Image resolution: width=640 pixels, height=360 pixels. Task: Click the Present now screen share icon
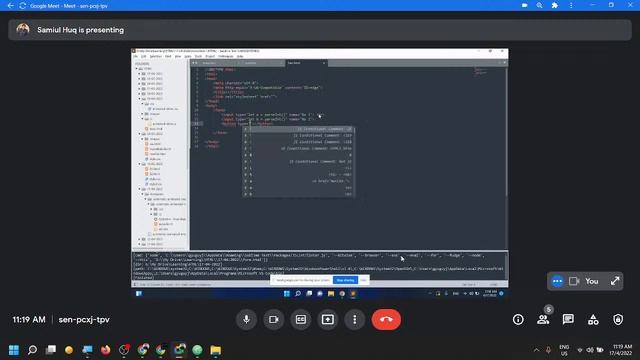point(328,319)
